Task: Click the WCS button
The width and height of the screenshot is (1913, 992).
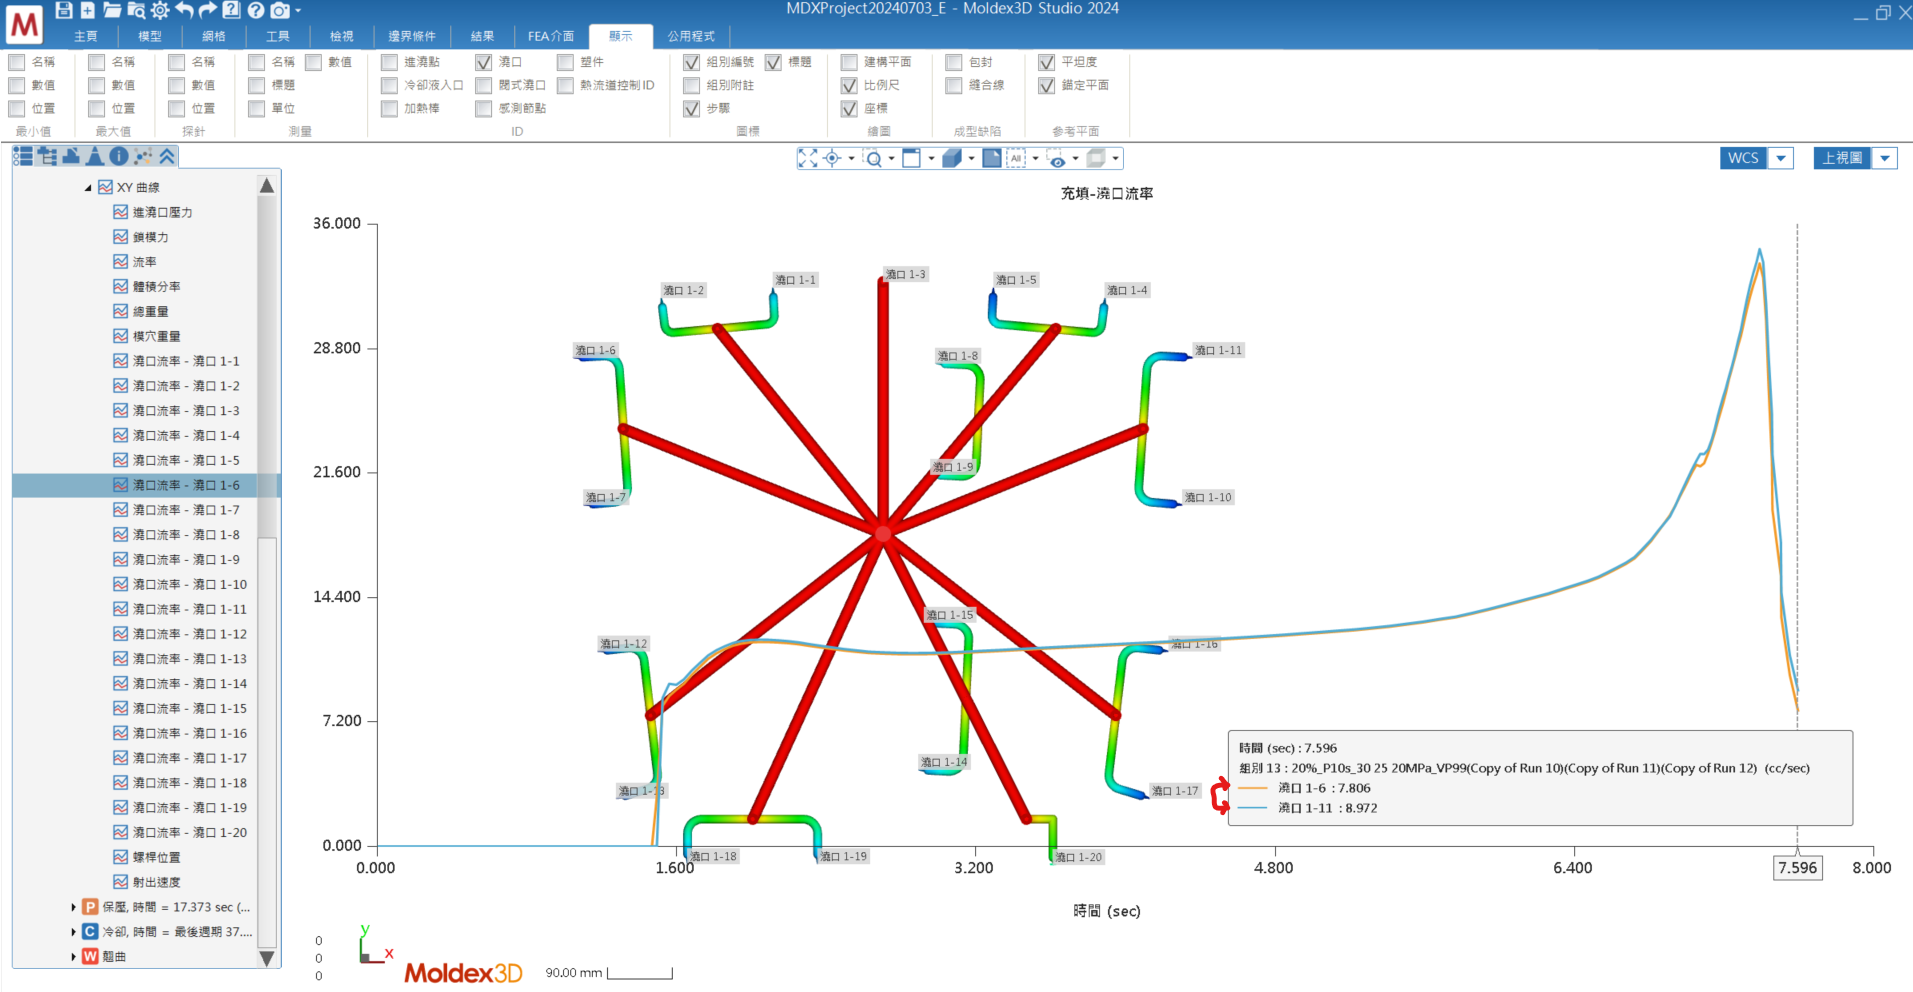Action: (x=1744, y=158)
